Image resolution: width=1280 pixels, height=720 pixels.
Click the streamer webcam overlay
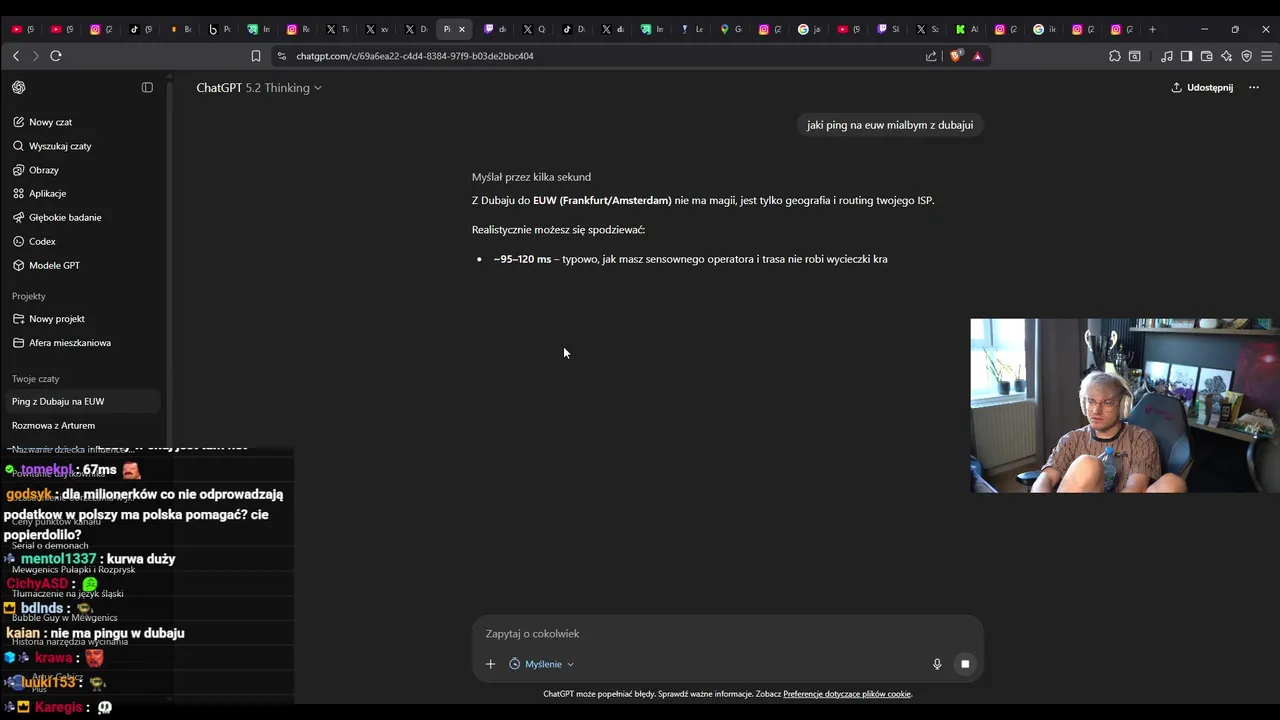[x=1125, y=406]
